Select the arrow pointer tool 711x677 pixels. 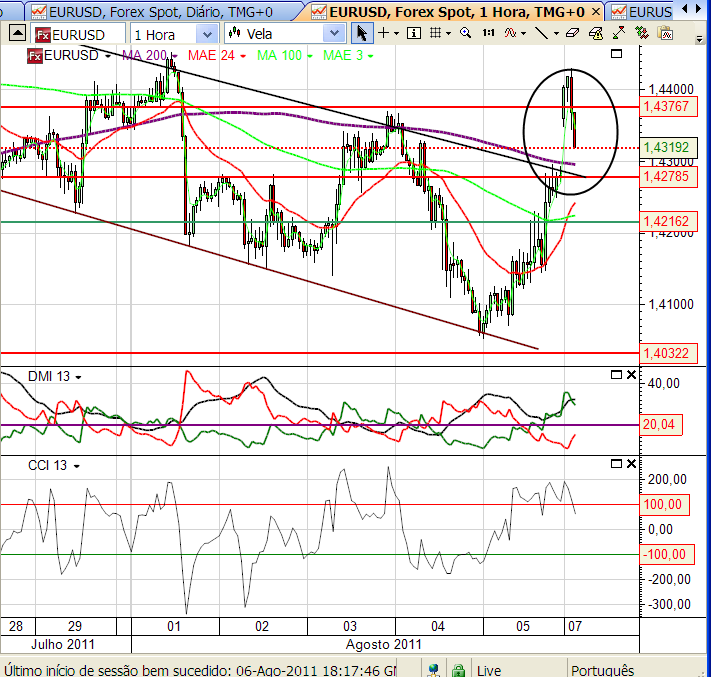361,34
